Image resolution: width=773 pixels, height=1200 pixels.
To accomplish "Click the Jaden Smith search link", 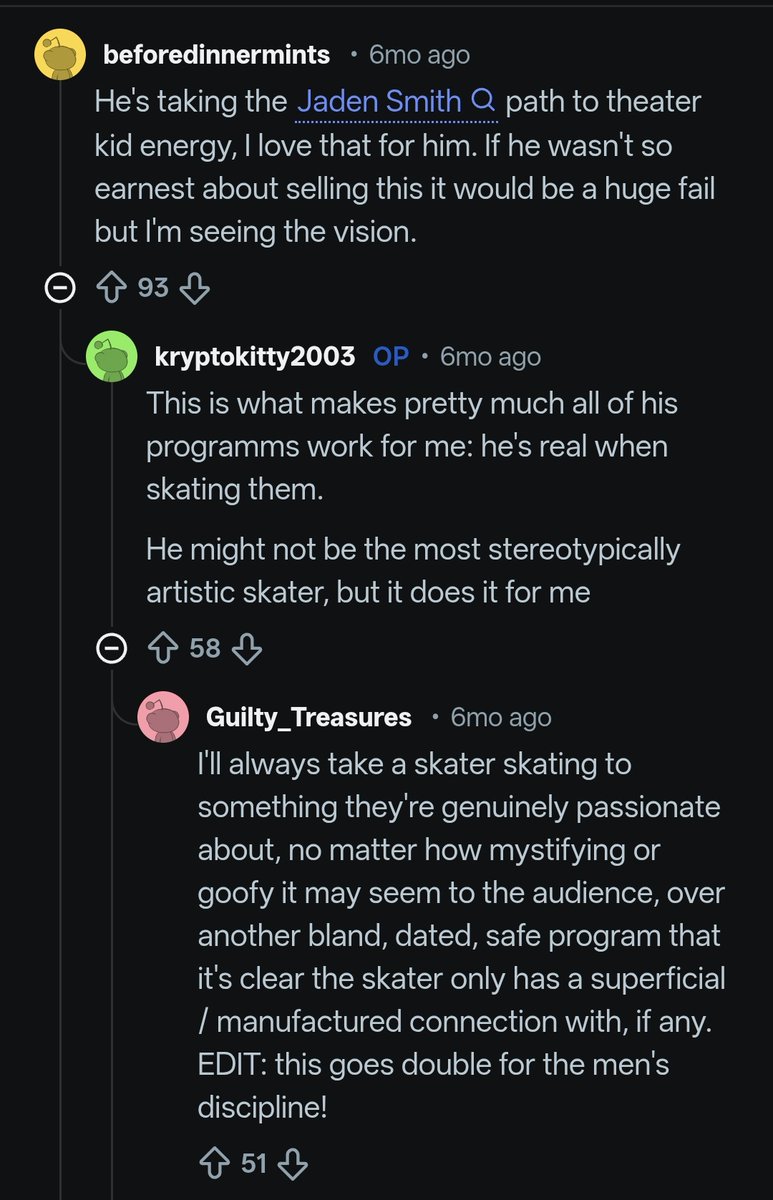I will click(380, 101).
